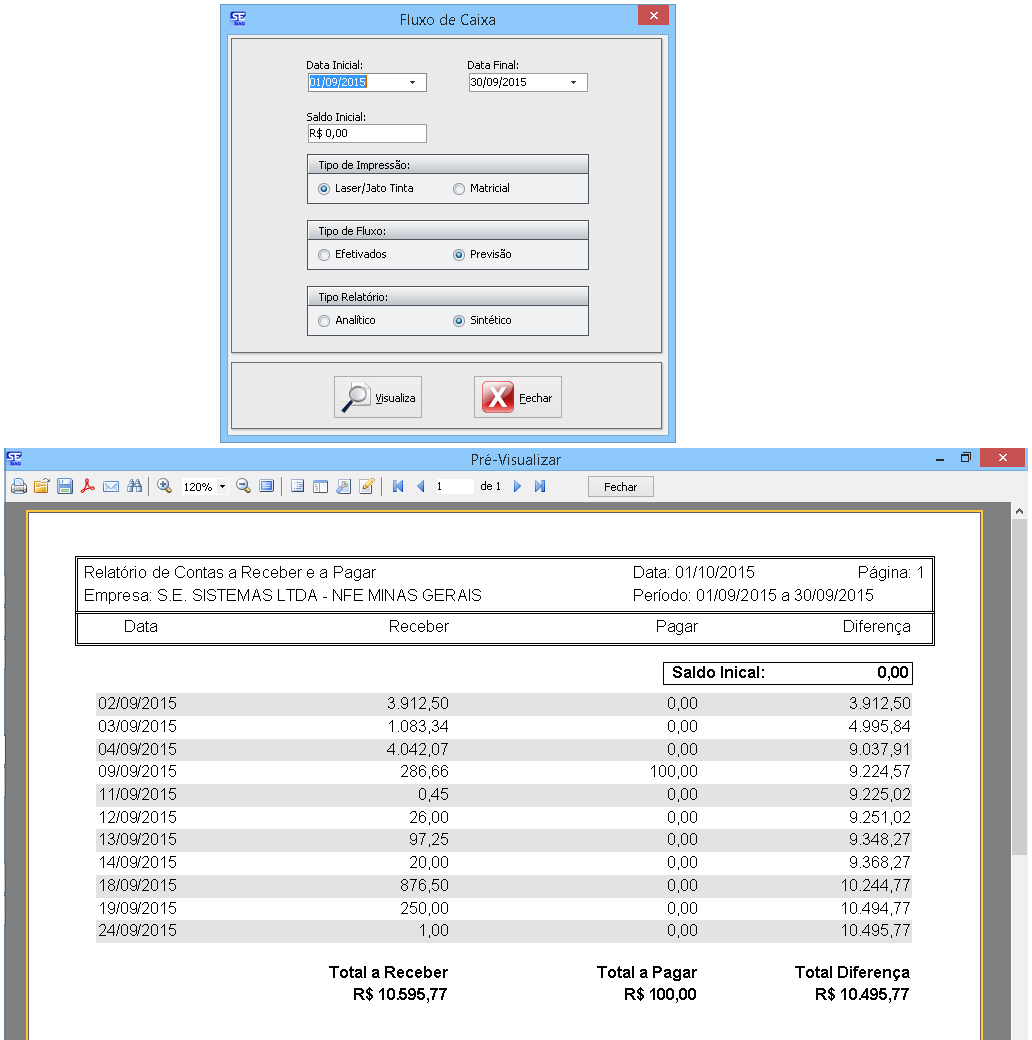The image size is (1032, 1040).
Task: Open the Data Inicial date dropdown
Action: click(412, 83)
